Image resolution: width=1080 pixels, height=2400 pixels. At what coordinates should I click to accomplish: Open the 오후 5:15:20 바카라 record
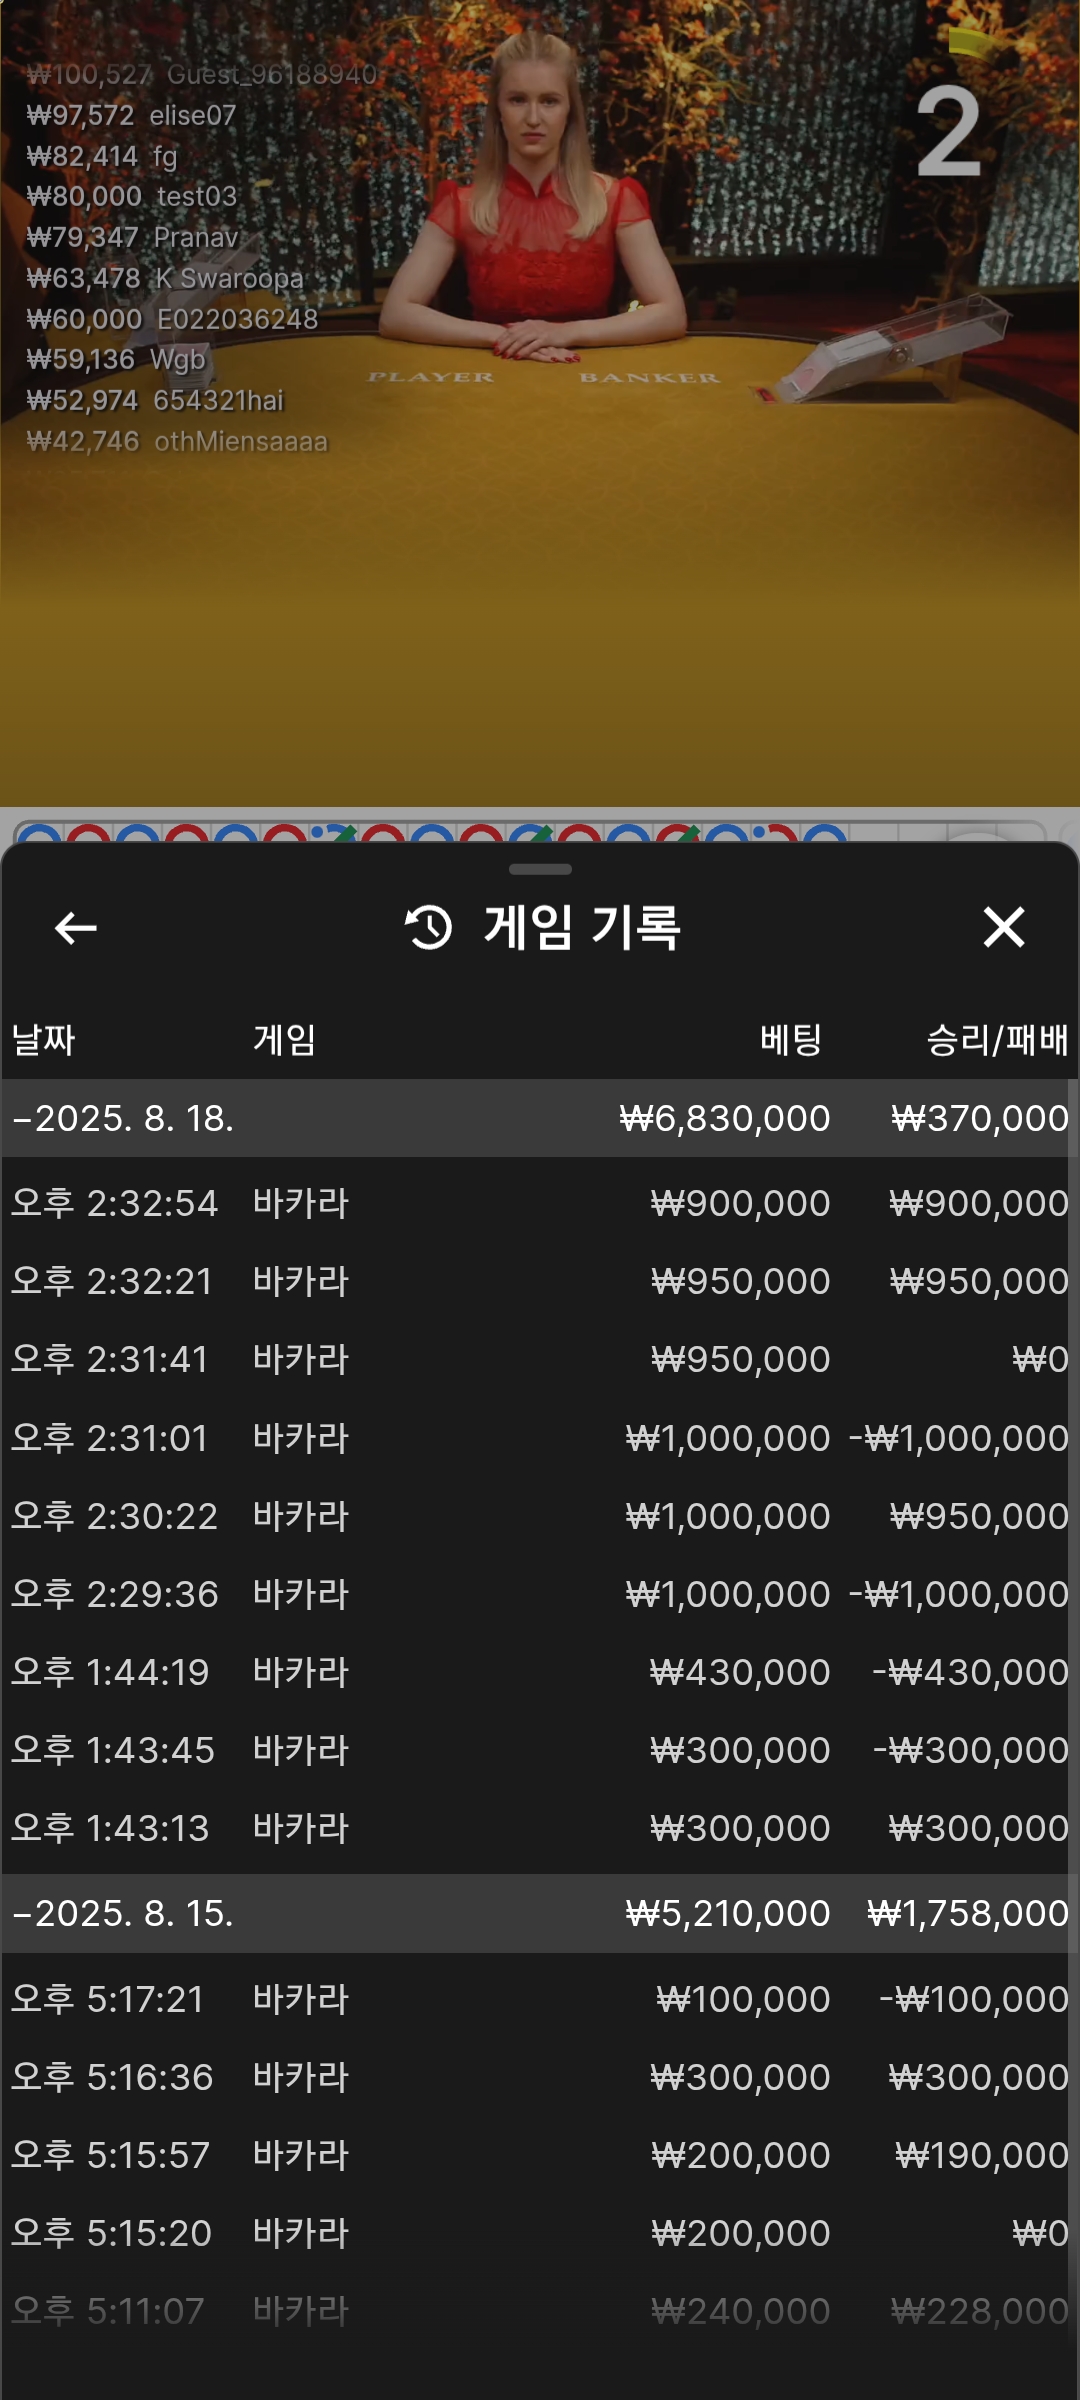[x=540, y=2232]
